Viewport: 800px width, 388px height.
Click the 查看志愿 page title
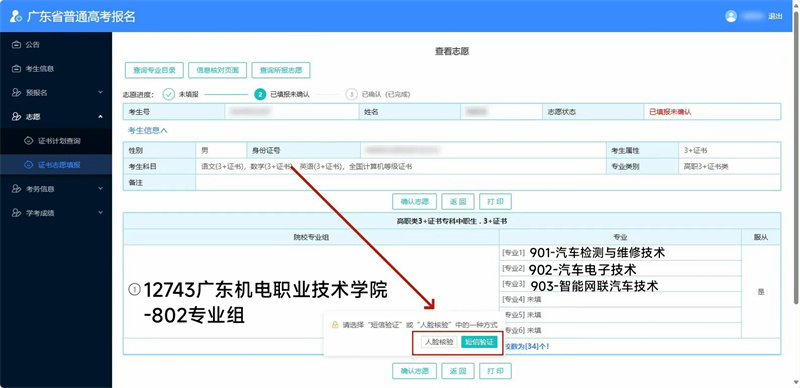click(x=452, y=51)
